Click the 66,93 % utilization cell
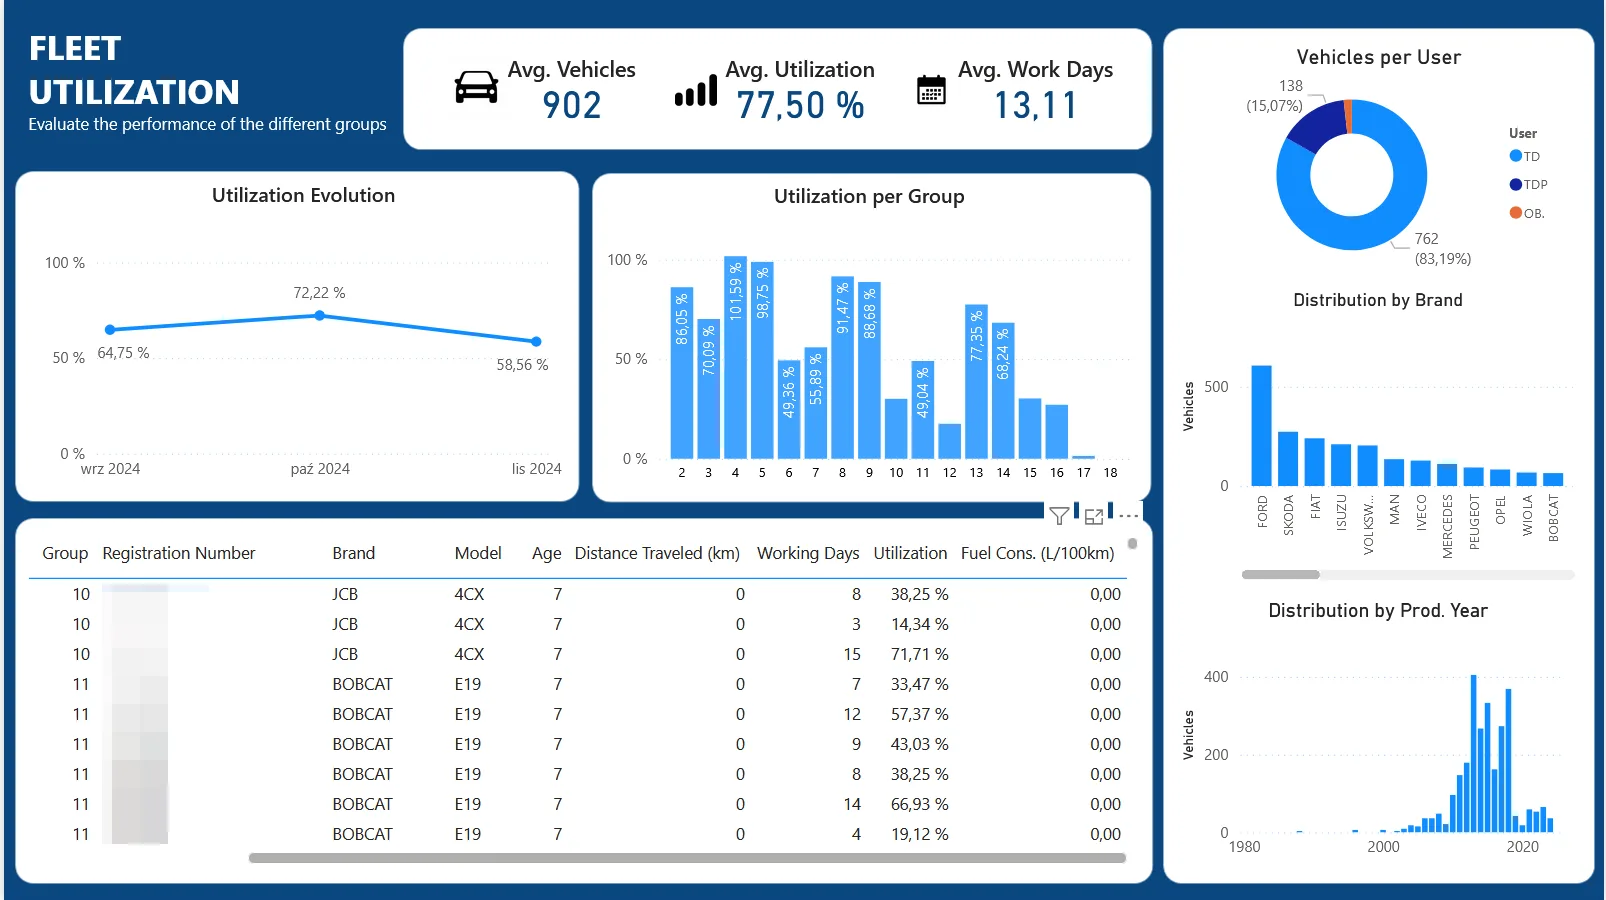This screenshot has height=900, width=1606. (920, 804)
